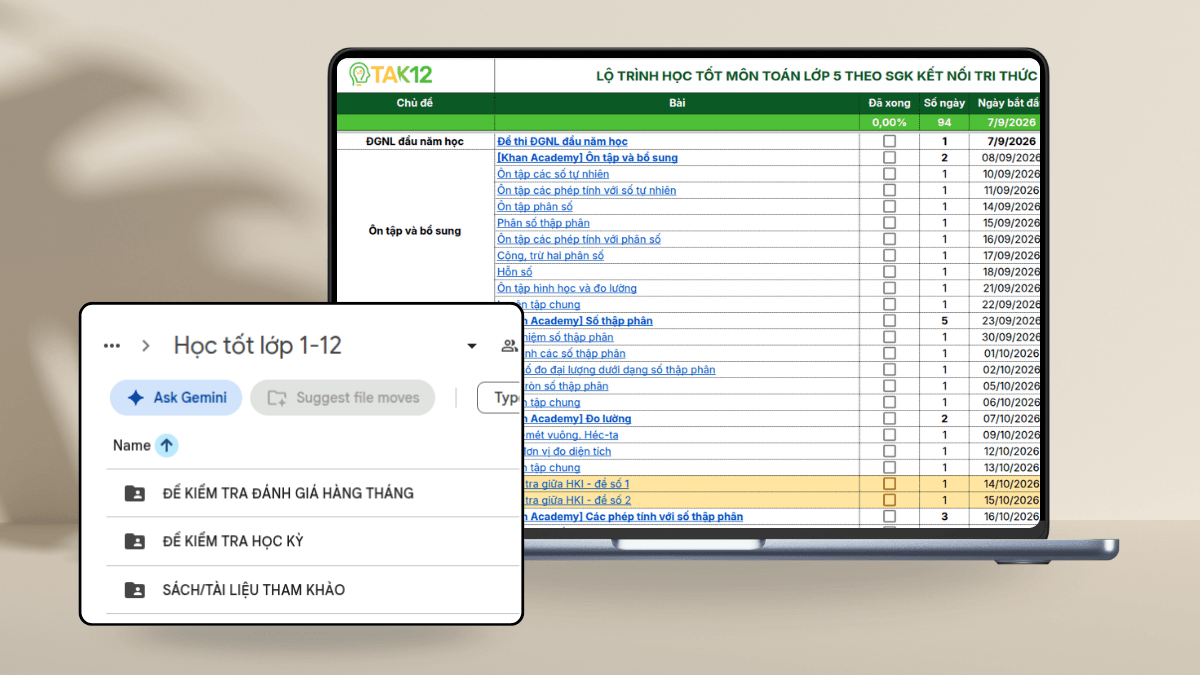Click the Suggest file moves button

tap(343, 397)
